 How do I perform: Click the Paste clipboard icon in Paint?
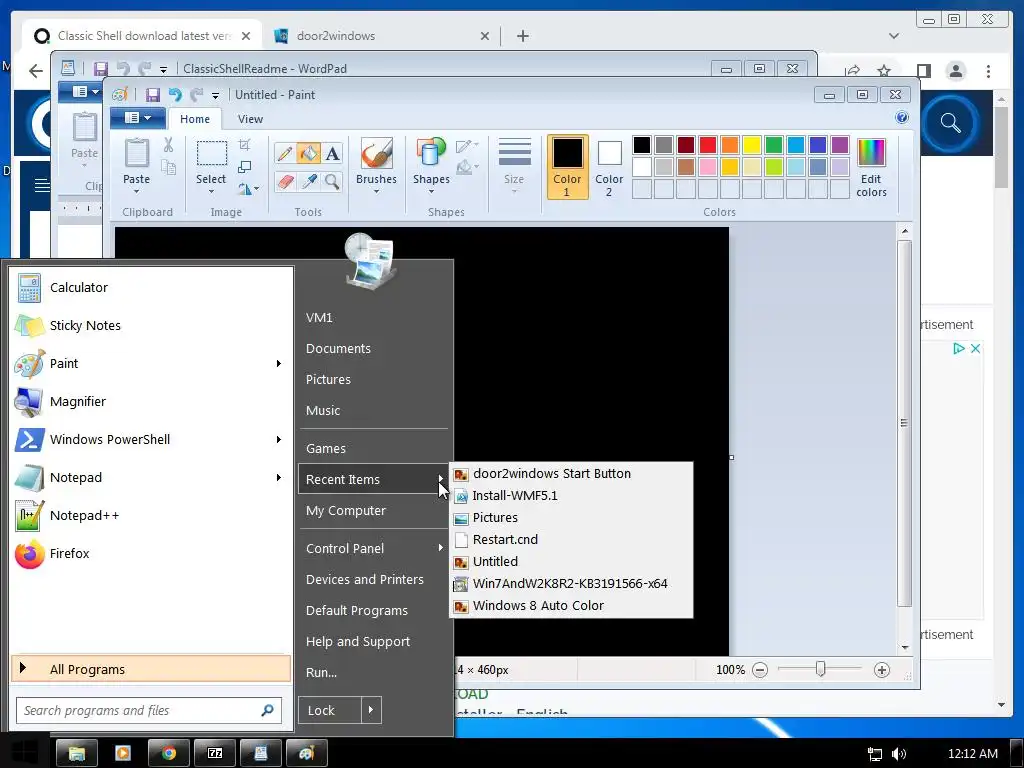pyautogui.click(x=136, y=153)
